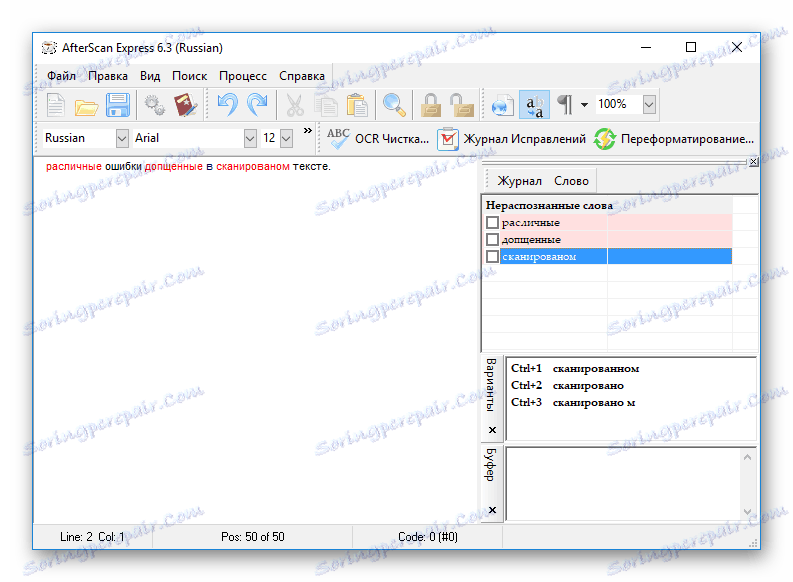
Task: Create a new document with the blank page icon
Action: point(56,105)
